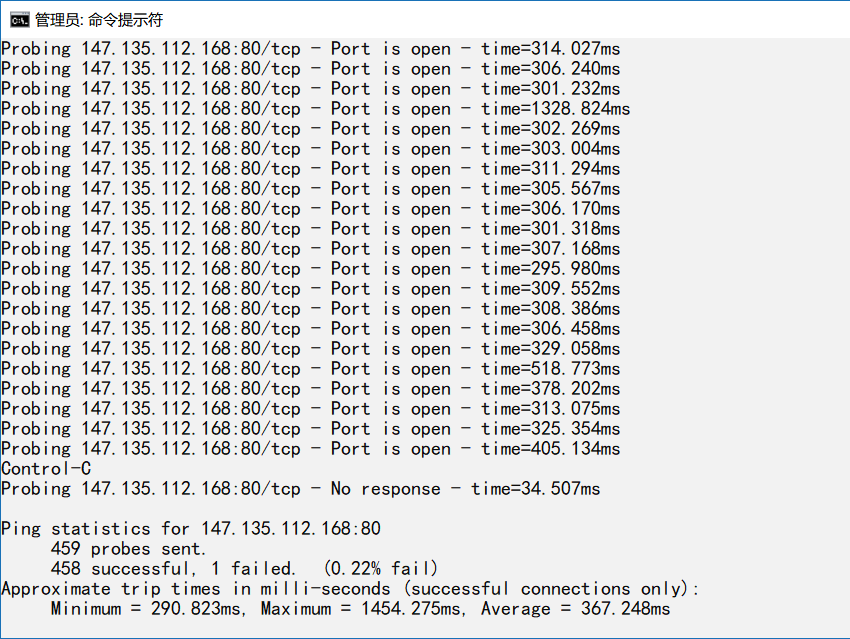Image resolution: width=850 pixels, height=639 pixels.
Task: Click the window title text 管理员: 命令提示符
Action: click(x=98, y=19)
